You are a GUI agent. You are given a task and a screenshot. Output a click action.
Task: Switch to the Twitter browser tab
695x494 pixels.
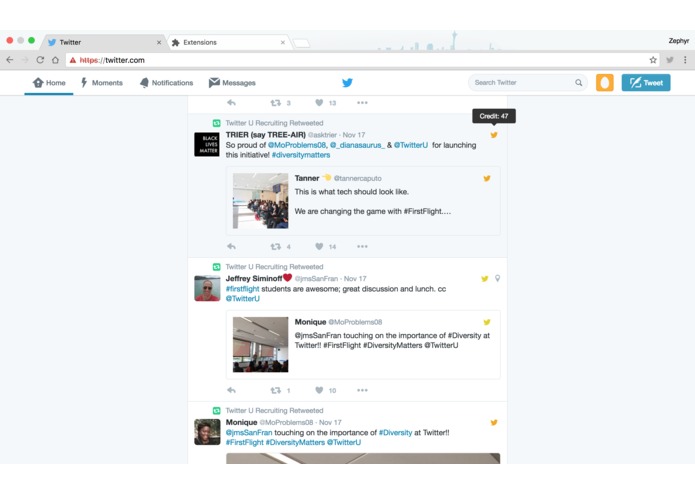click(x=105, y=42)
